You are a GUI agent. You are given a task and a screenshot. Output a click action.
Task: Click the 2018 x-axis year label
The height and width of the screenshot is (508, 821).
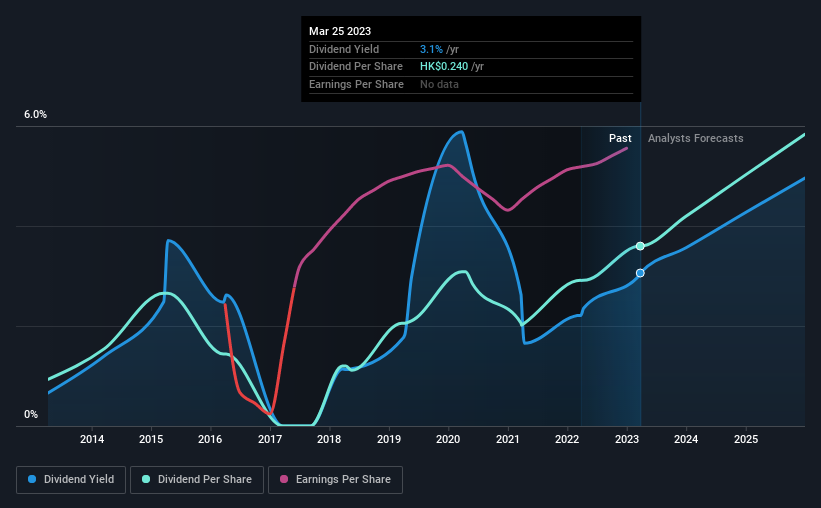(x=329, y=439)
